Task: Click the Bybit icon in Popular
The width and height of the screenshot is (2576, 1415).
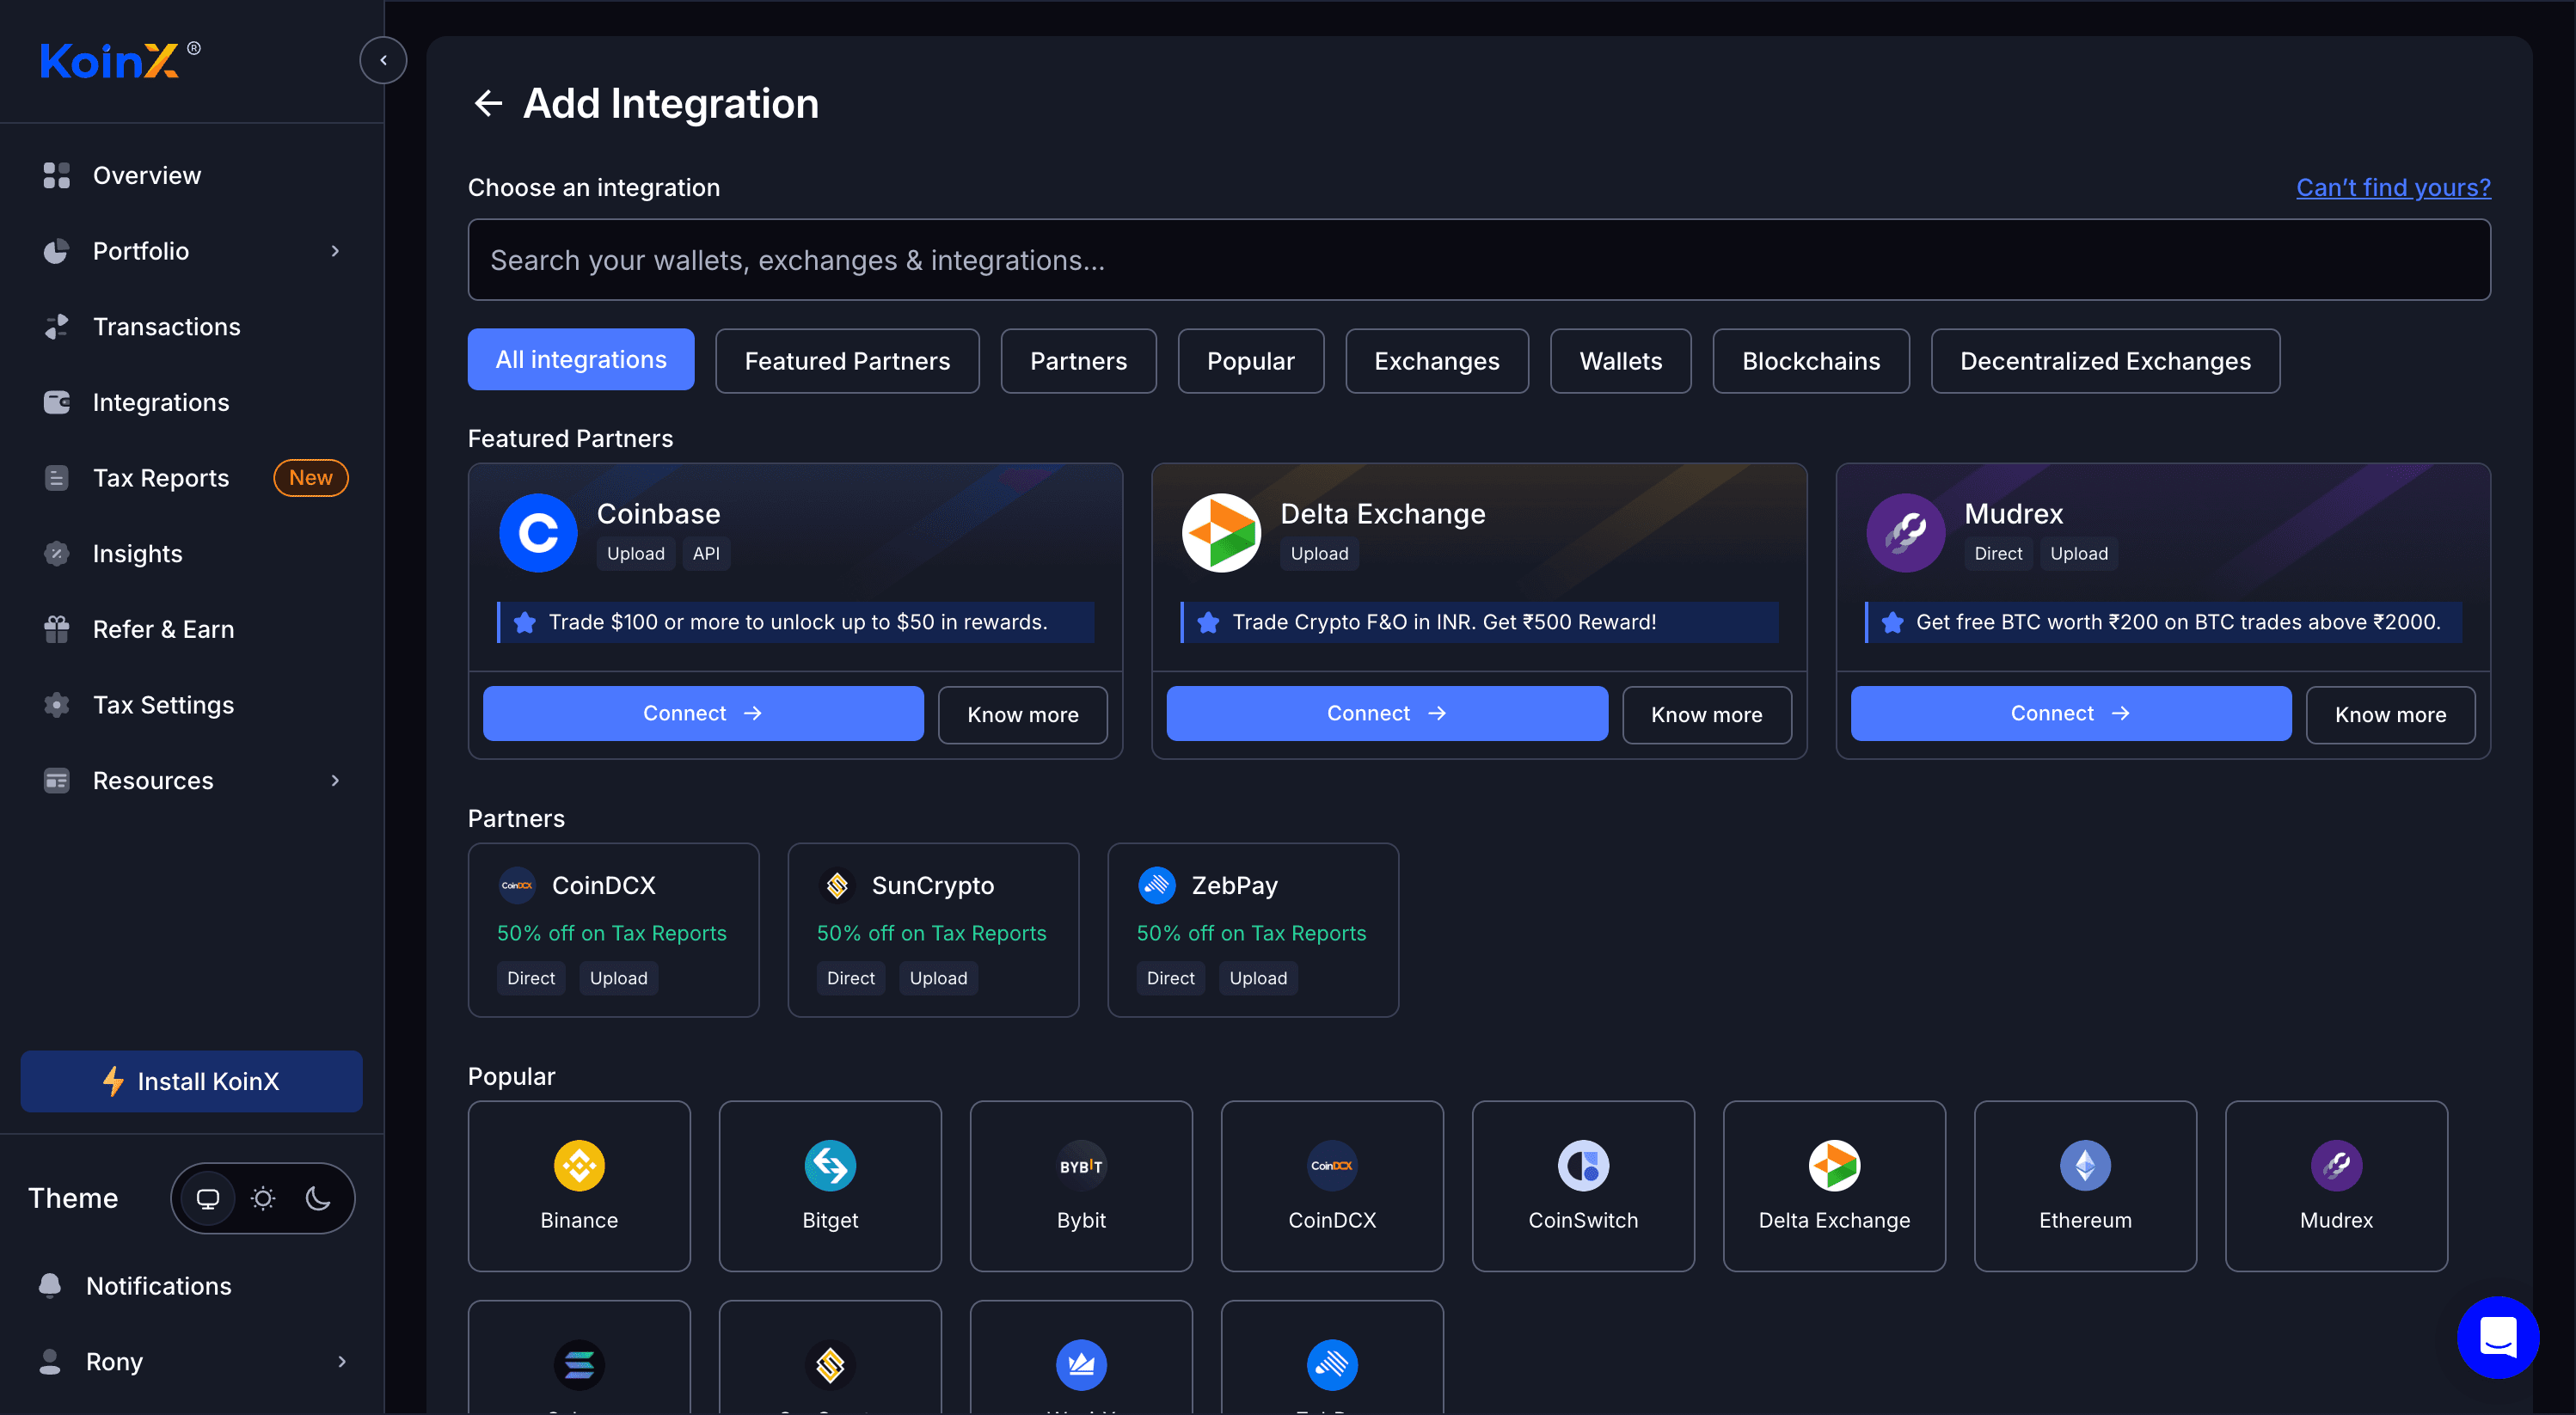Action: [x=1081, y=1165]
